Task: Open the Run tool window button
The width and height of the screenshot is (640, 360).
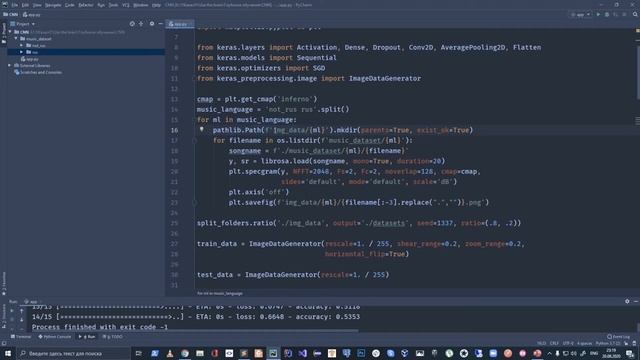Action: 87,337
